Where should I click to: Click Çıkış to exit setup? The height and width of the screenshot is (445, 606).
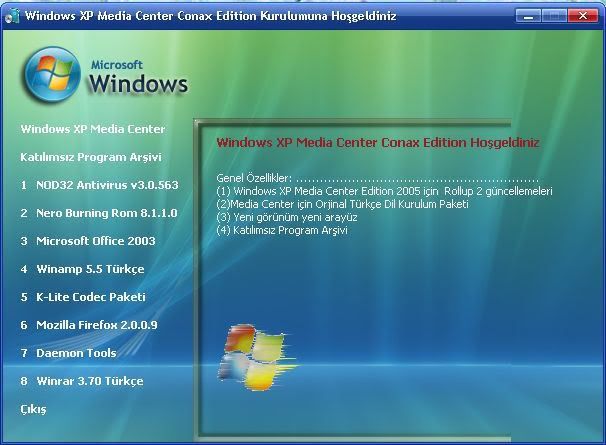[33, 409]
